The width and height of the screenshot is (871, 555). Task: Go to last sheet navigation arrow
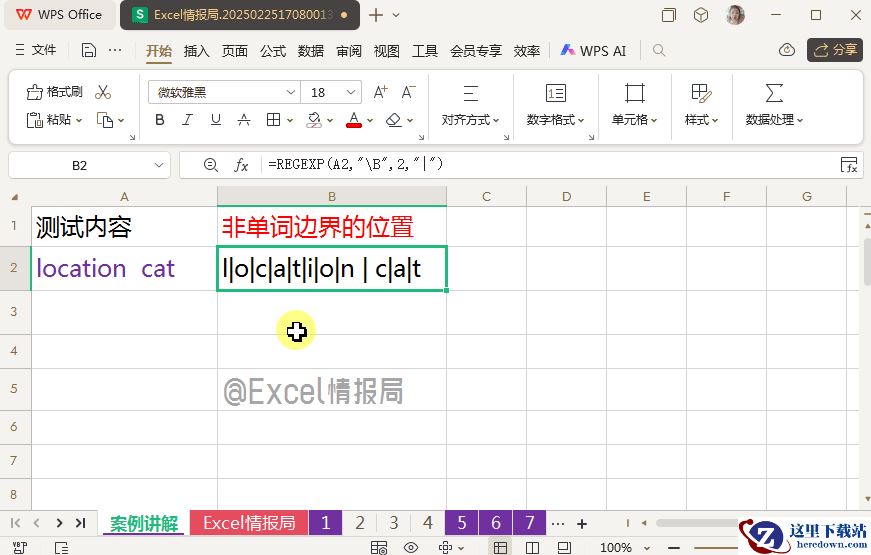(x=81, y=523)
